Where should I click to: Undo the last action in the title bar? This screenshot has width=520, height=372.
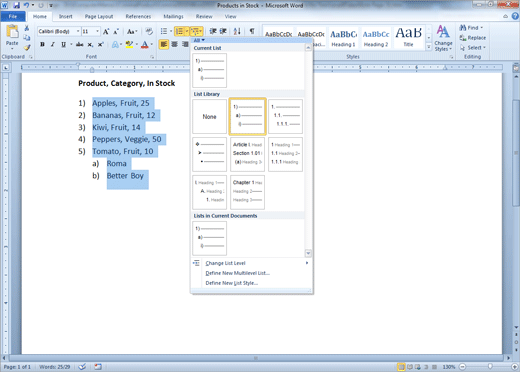(x=26, y=5)
